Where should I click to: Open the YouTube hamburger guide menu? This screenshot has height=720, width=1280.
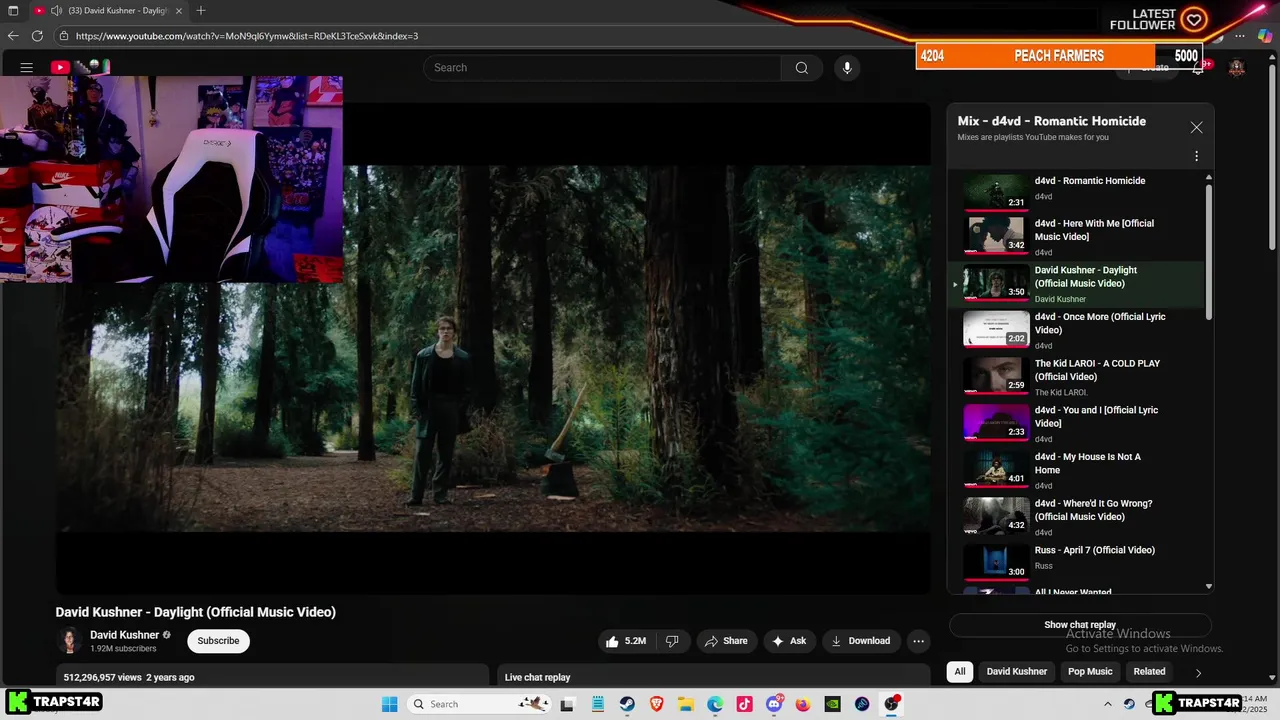click(27, 68)
